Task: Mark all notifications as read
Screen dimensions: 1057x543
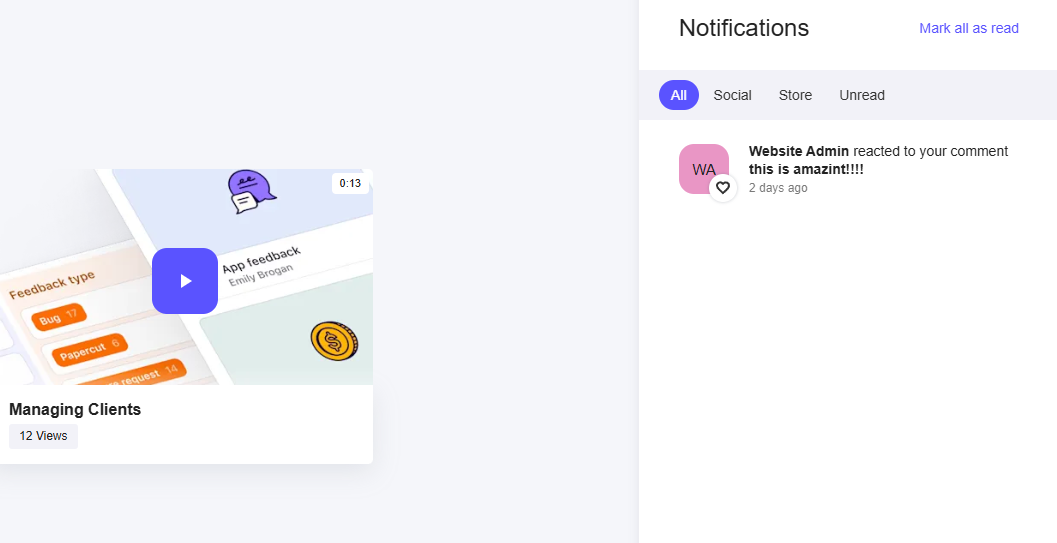Action: 968,28
